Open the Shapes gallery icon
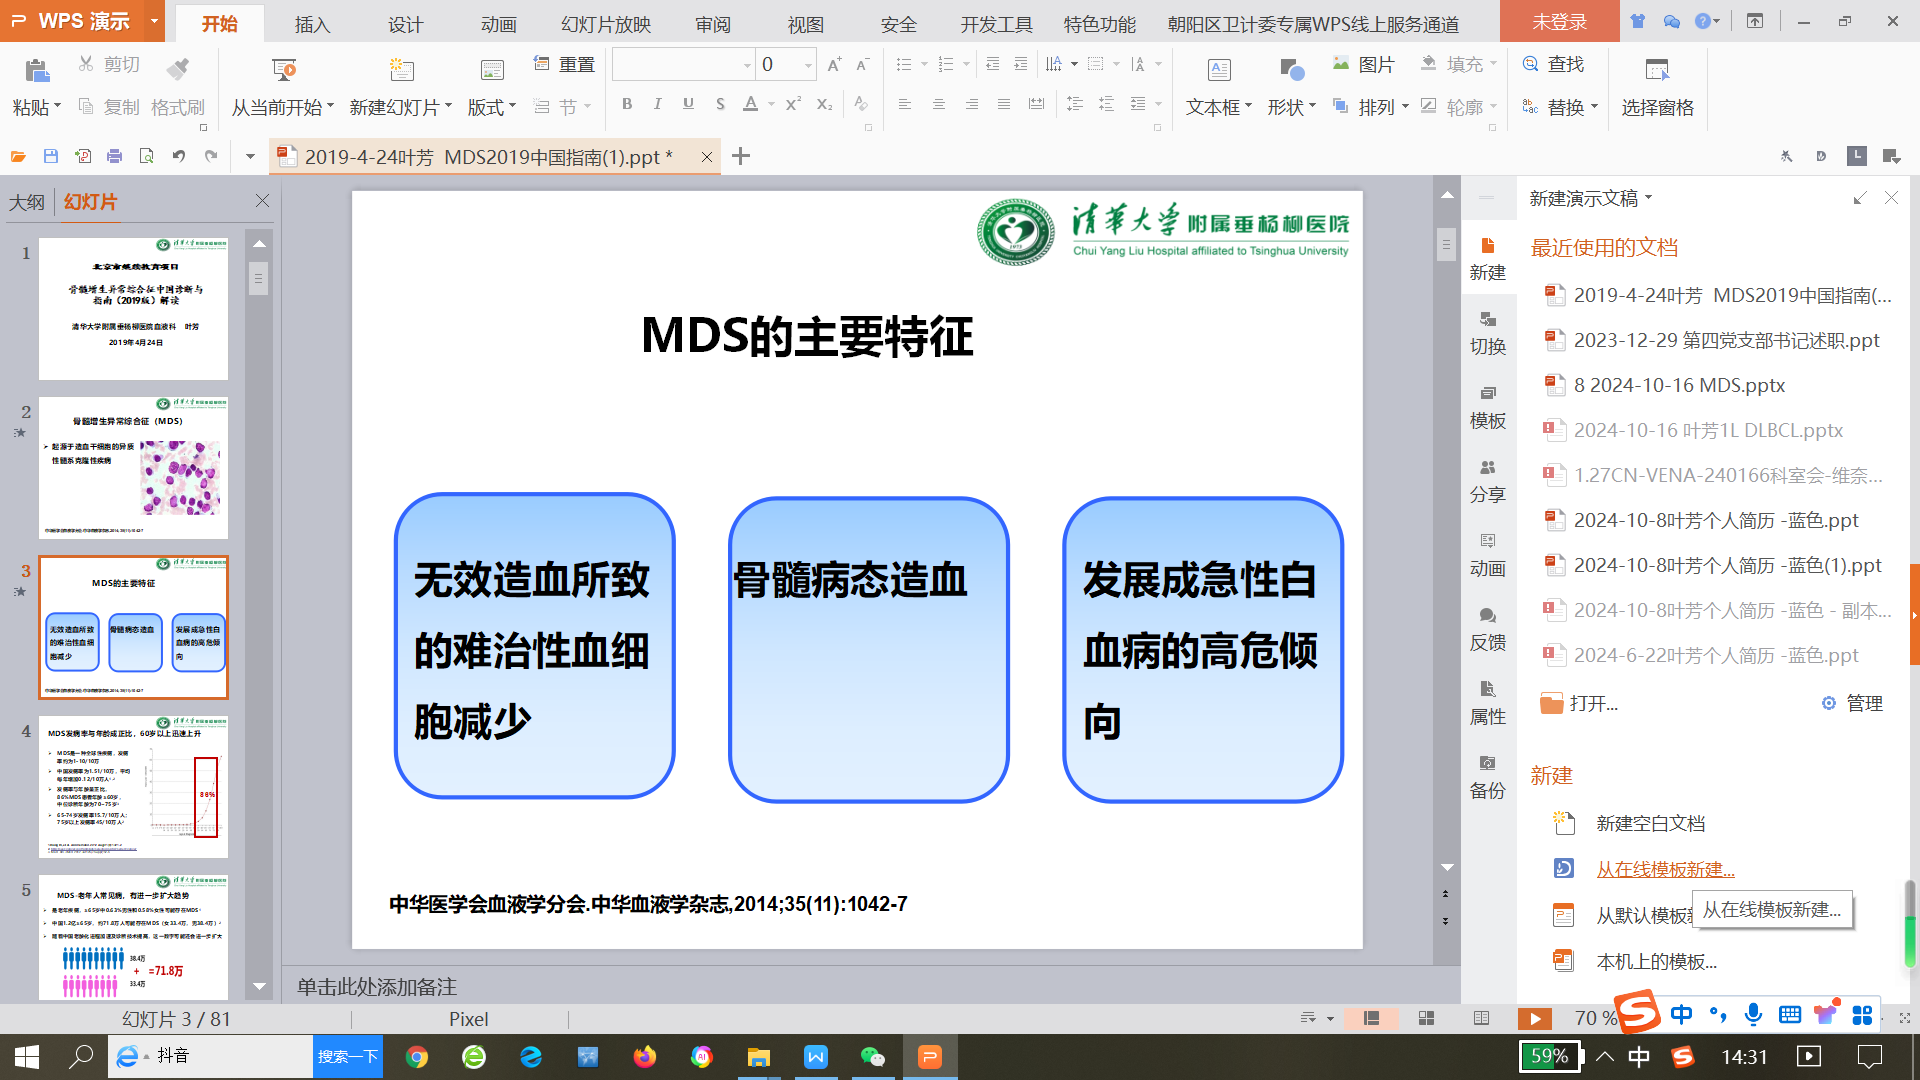Image resolution: width=1920 pixels, height=1080 pixels. [x=1290, y=70]
